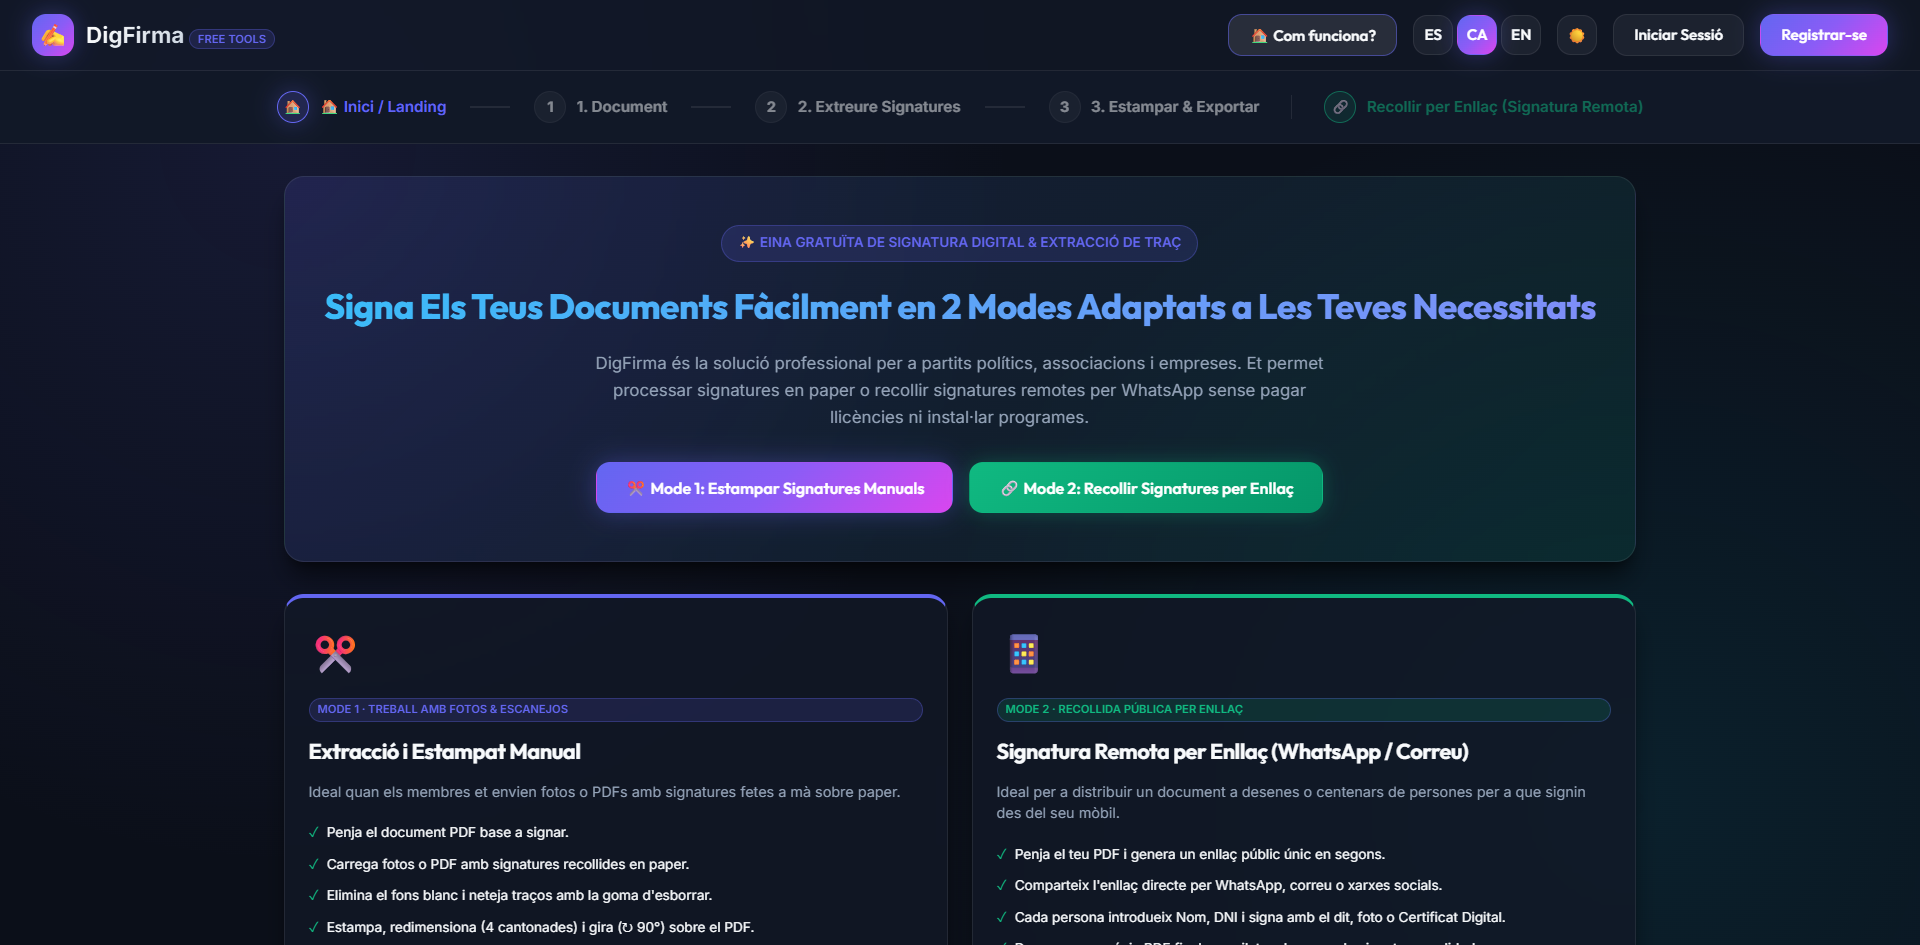Click the phone icon in Mode 2 card
The image size is (1920, 945).
(1023, 654)
